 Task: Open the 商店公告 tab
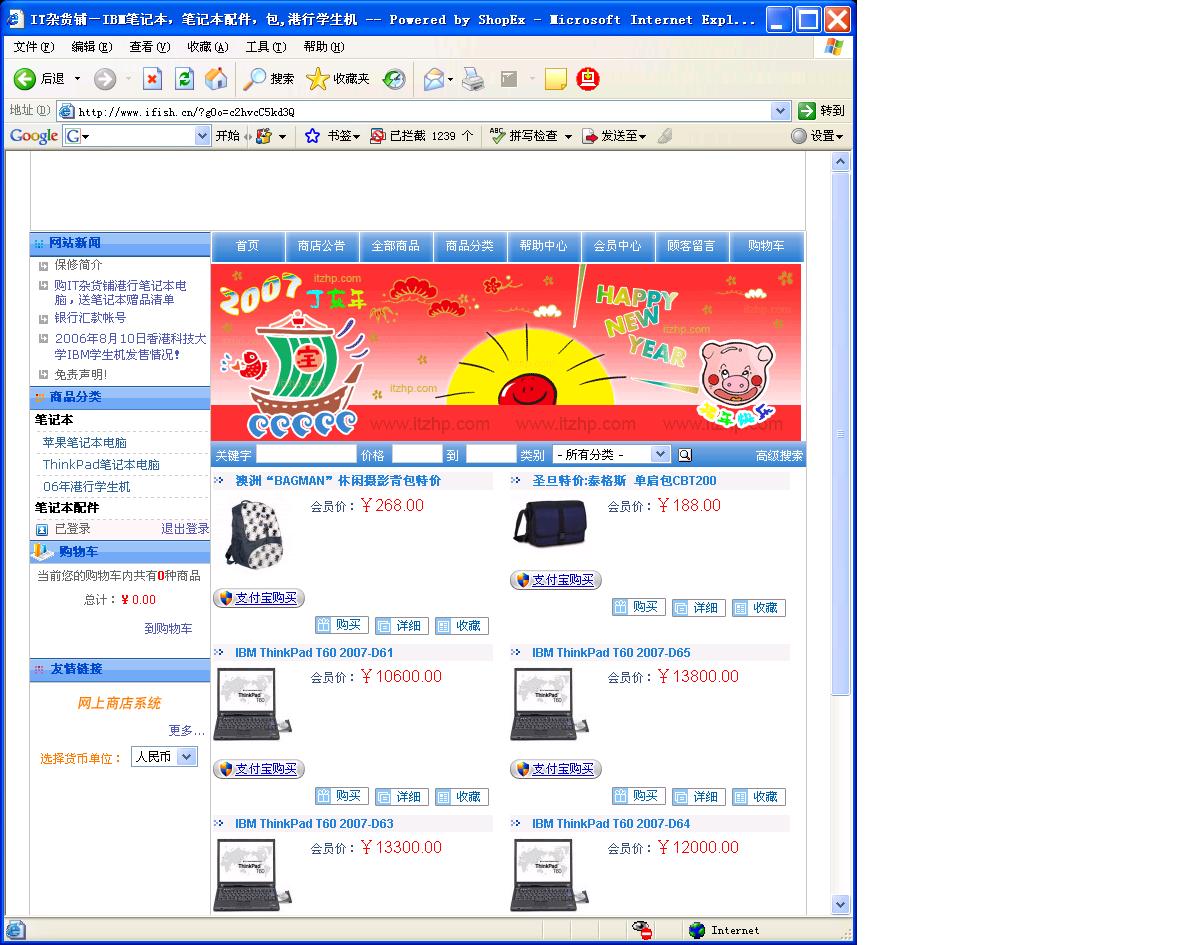click(x=321, y=246)
